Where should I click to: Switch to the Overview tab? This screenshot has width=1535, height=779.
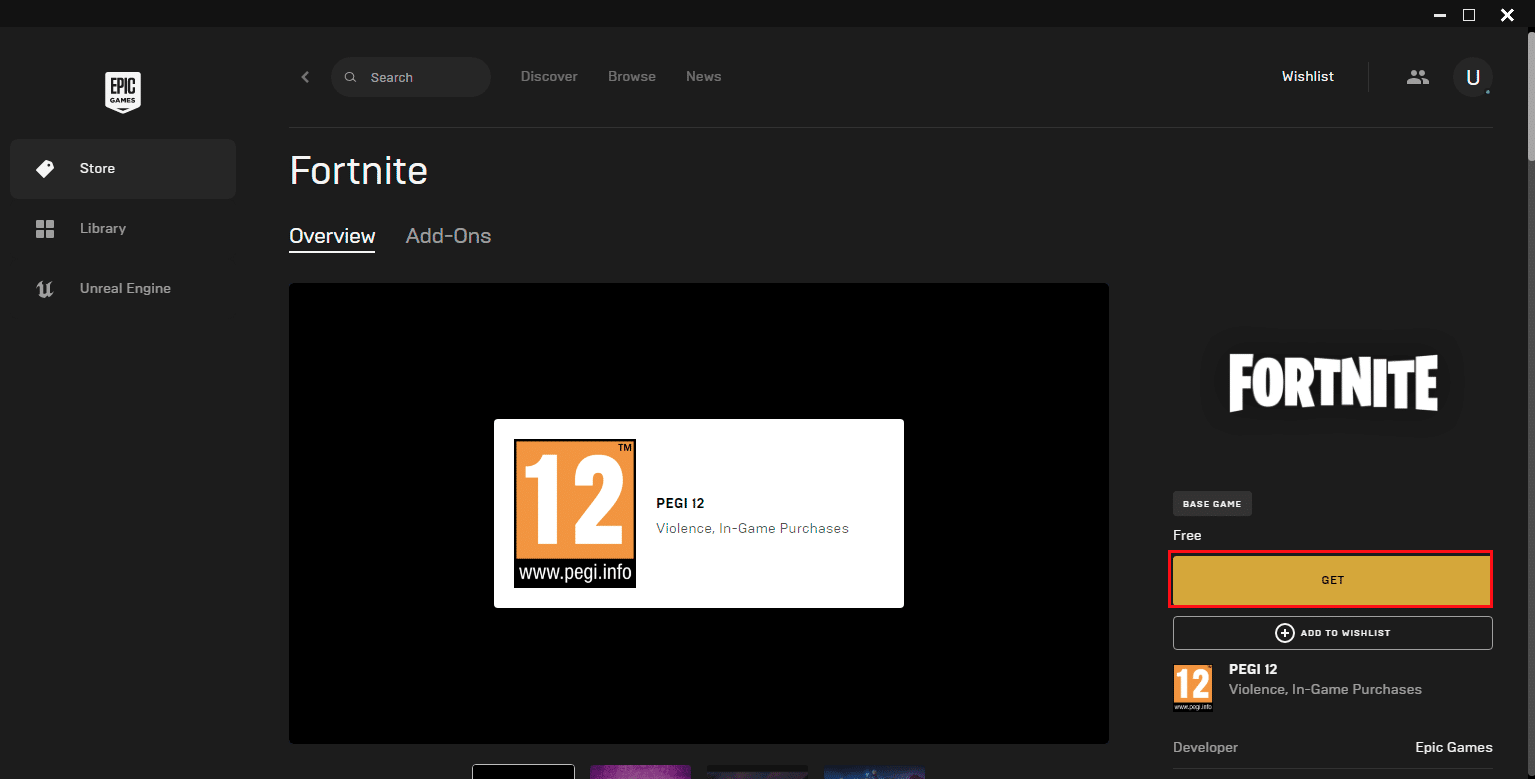pos(332,236)
